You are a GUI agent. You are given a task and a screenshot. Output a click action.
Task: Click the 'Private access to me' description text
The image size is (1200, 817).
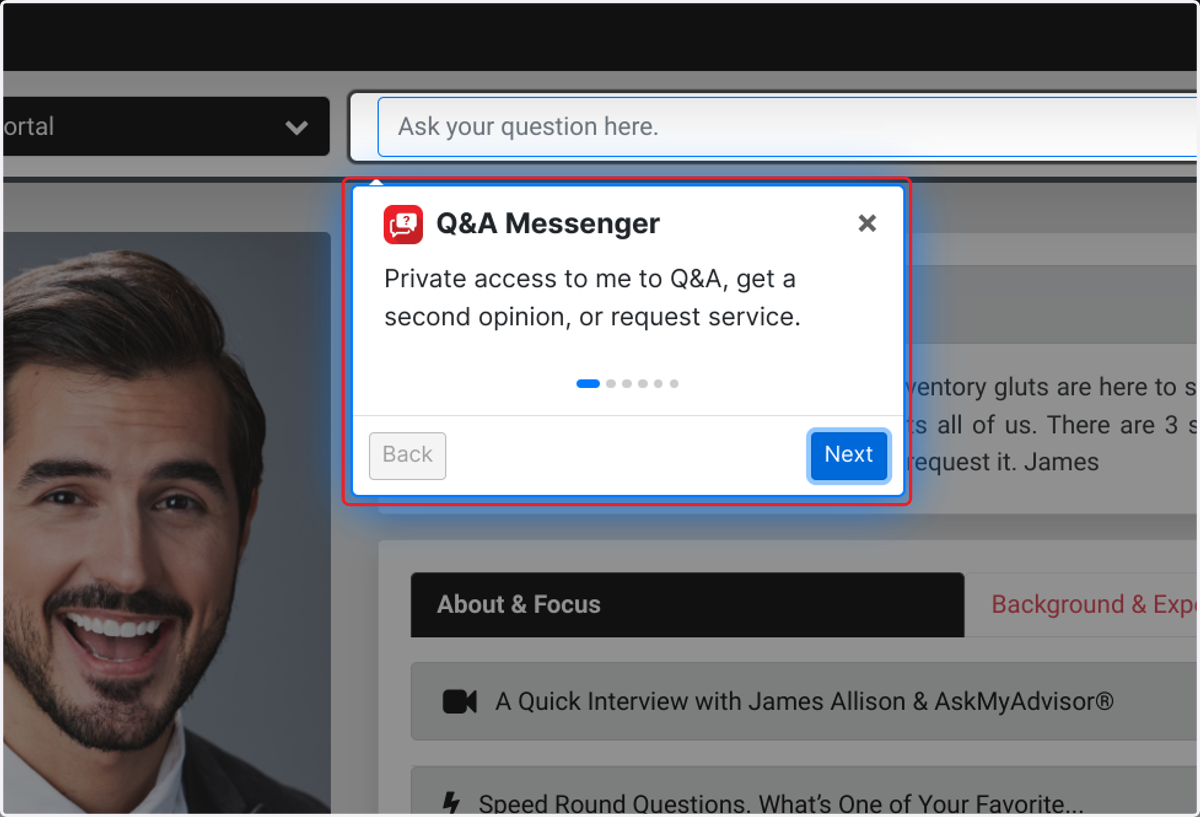pos(592,298)
